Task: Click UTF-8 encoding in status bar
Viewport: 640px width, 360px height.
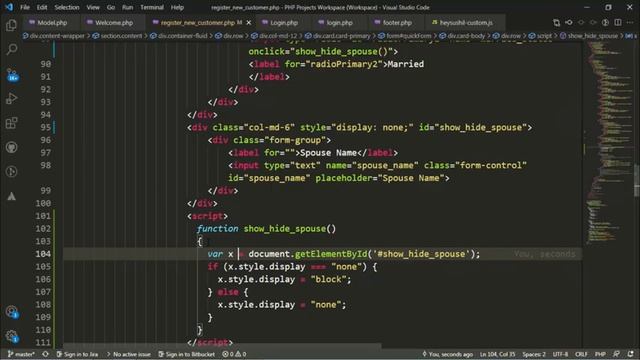Action: (x=560, y=354)
